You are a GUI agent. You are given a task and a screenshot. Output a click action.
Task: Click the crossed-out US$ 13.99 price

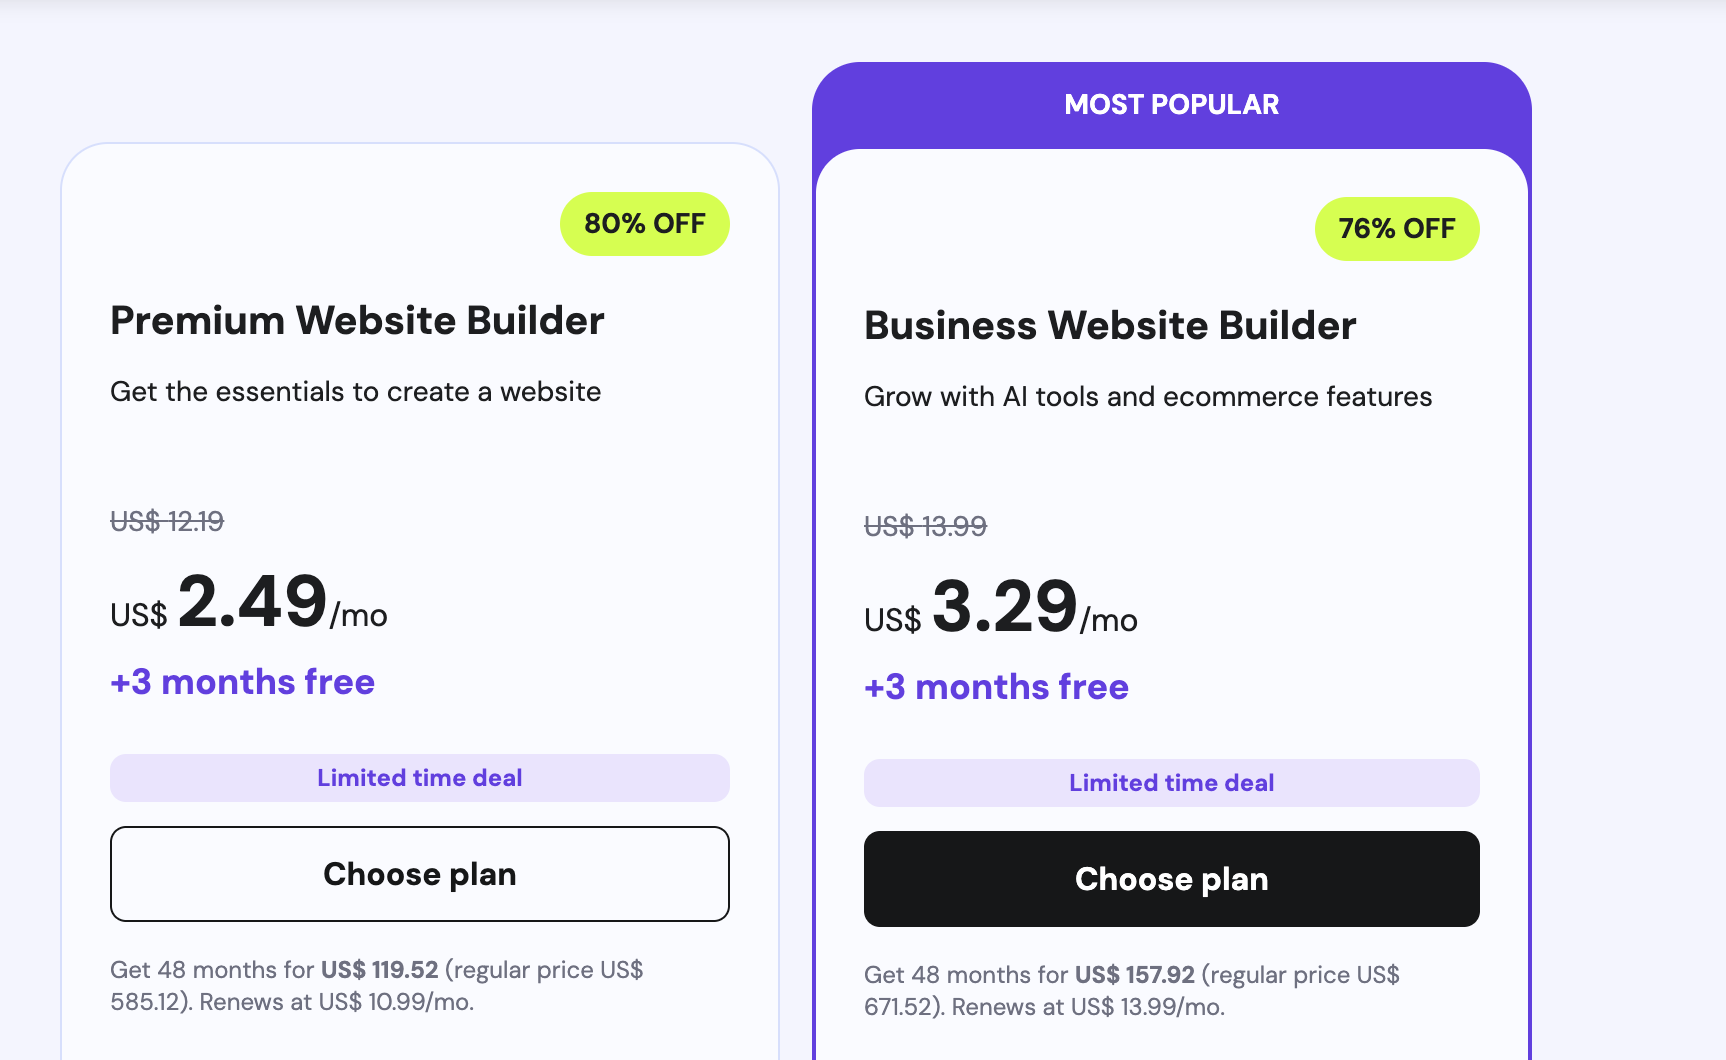924,525
